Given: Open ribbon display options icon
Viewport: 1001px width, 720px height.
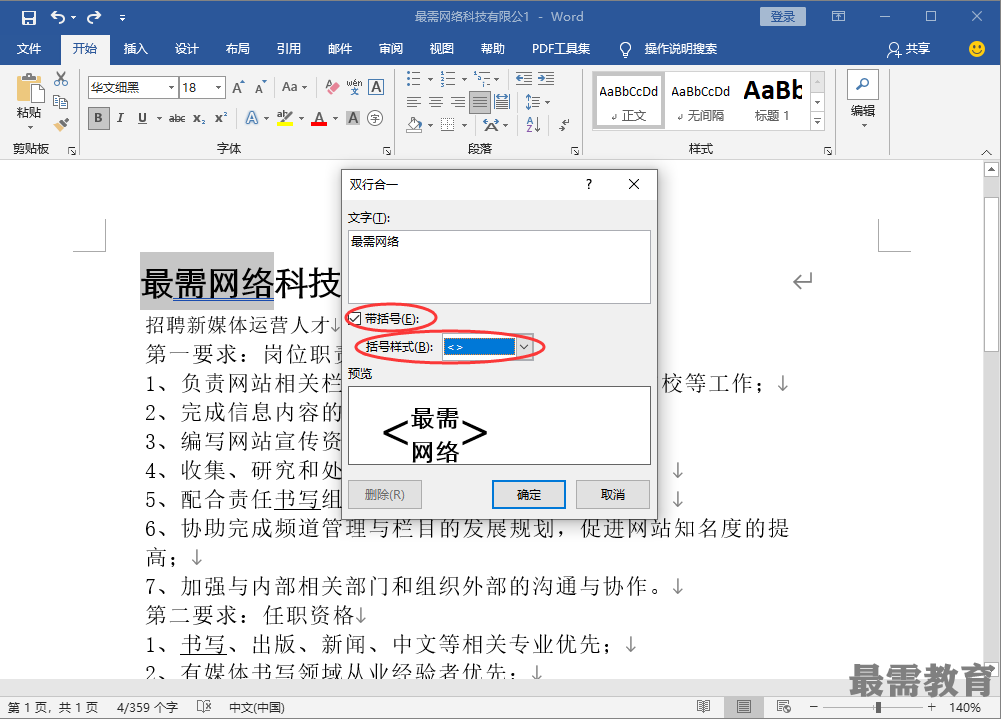Looking at the screenshot, I should (838, 17).
